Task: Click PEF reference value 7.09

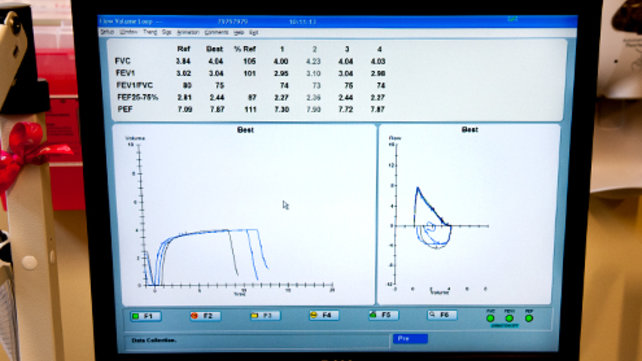Action: coord(185,109)
